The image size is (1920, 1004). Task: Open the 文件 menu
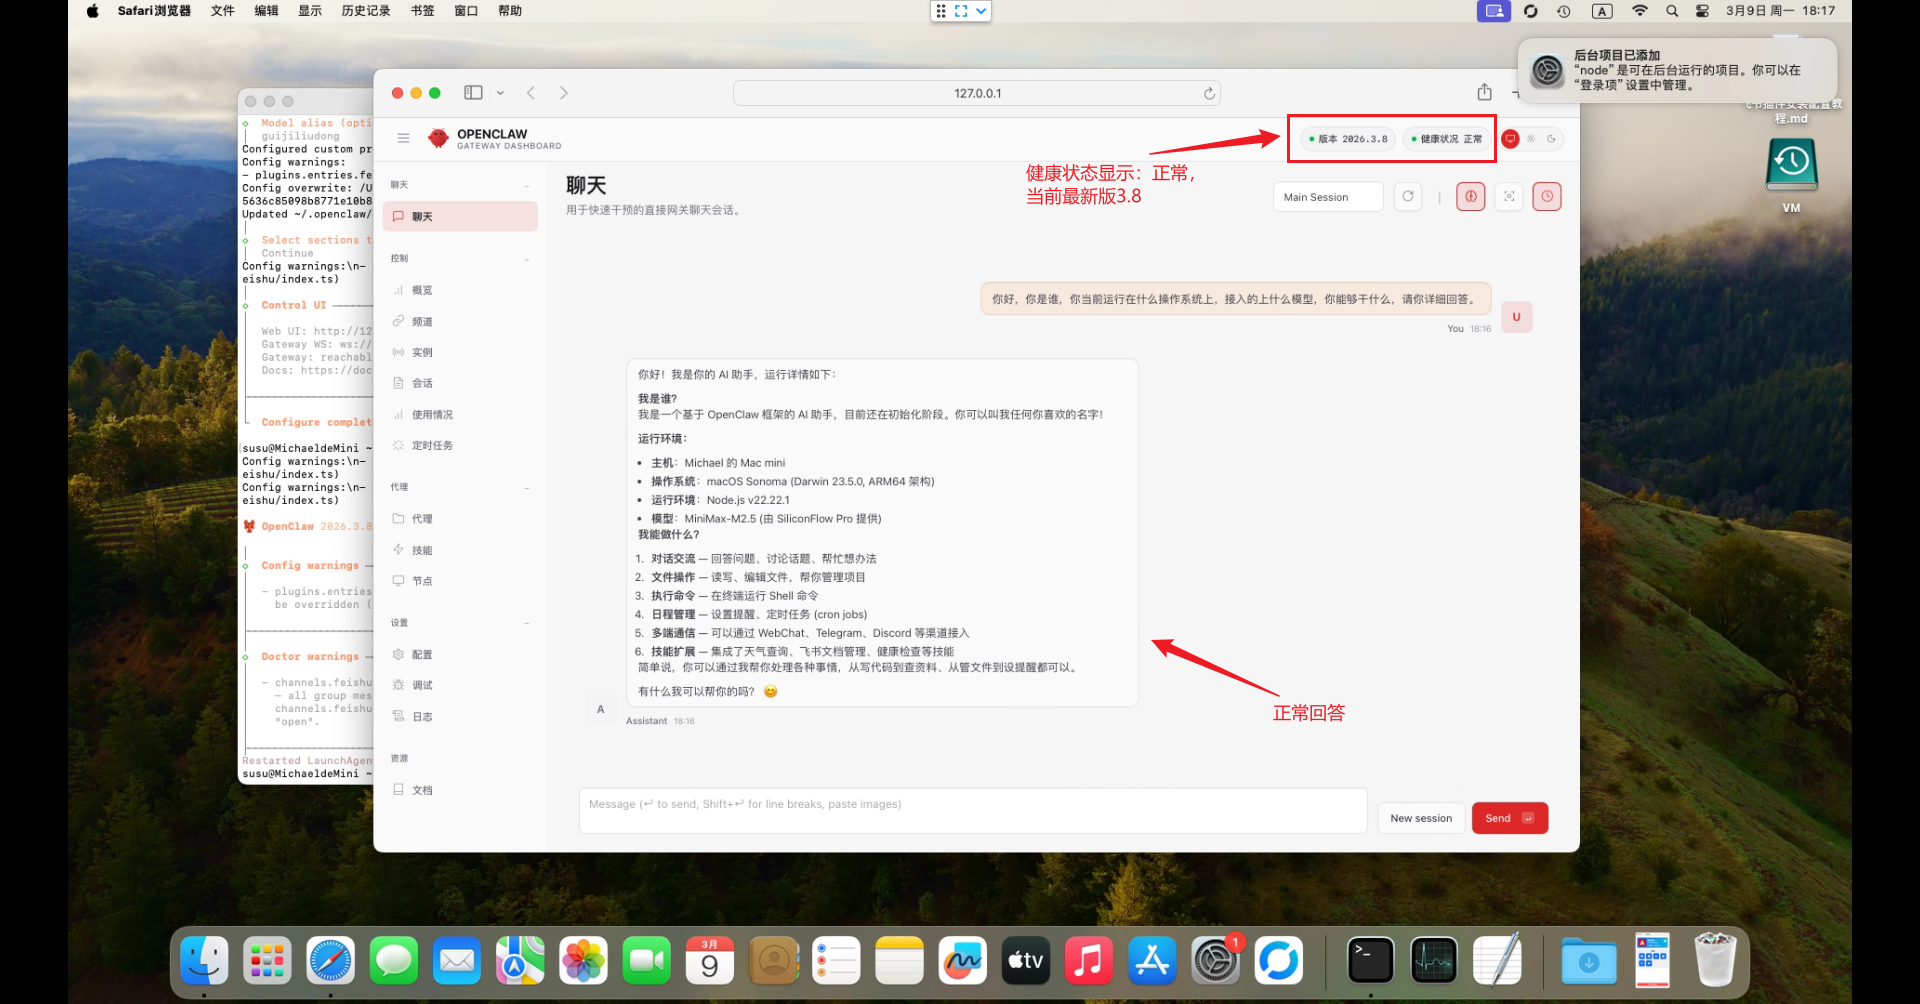point(222,11)
